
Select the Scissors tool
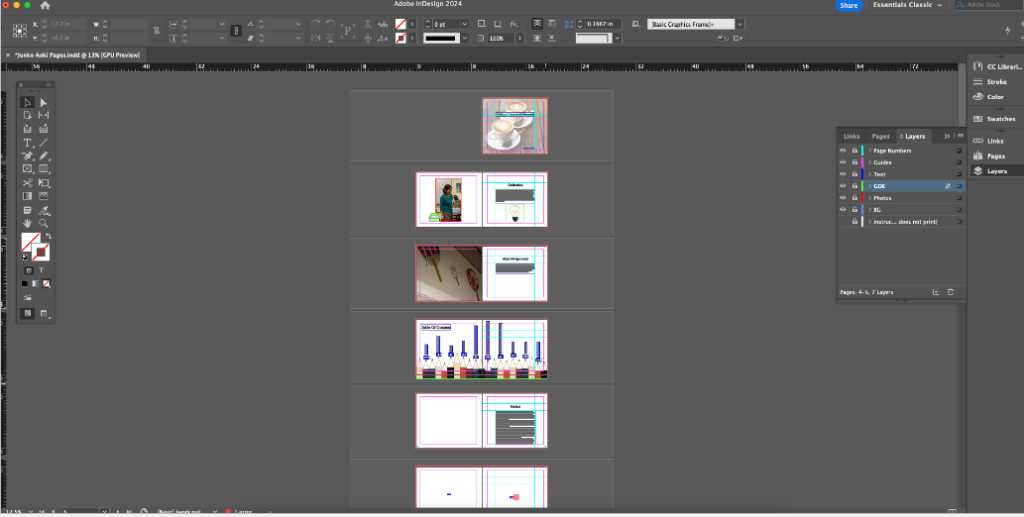click(28, 183)
